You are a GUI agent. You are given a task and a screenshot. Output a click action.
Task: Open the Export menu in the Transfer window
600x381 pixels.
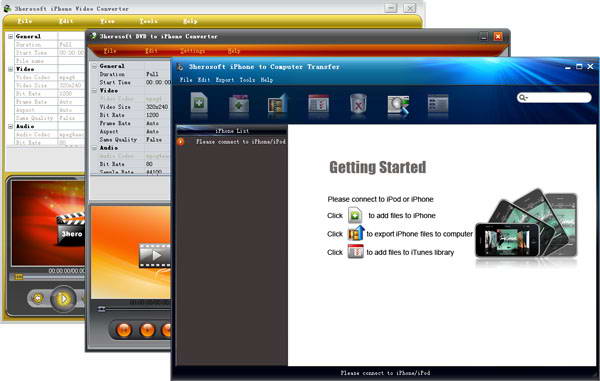(x=225, y=80)
